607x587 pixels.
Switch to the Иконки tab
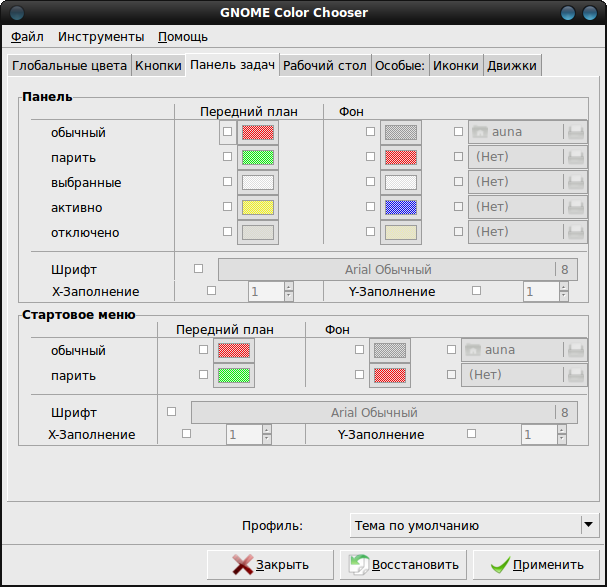(x=456, y=65)
